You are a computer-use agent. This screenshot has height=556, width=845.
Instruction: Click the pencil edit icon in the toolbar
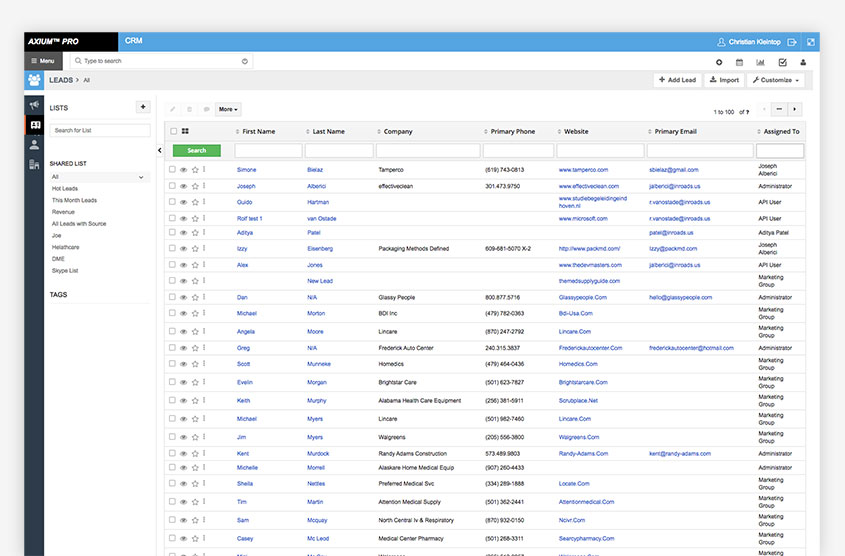[172, 109]
